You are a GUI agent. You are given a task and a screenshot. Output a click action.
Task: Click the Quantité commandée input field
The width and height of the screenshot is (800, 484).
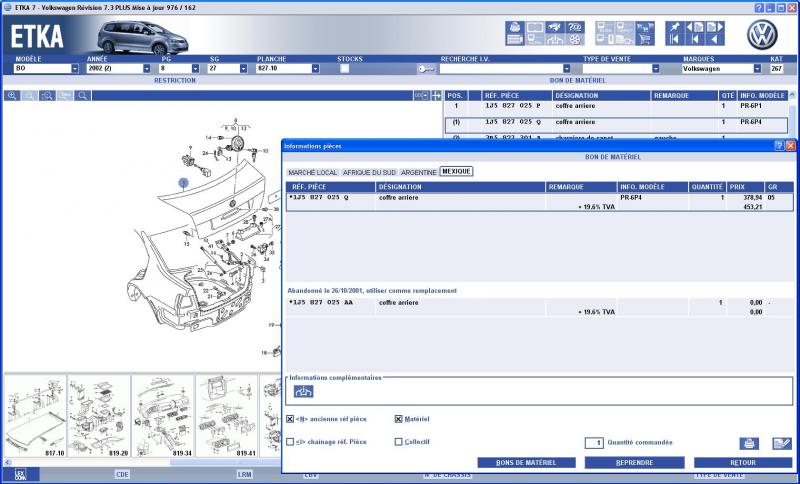click(594, 443)
